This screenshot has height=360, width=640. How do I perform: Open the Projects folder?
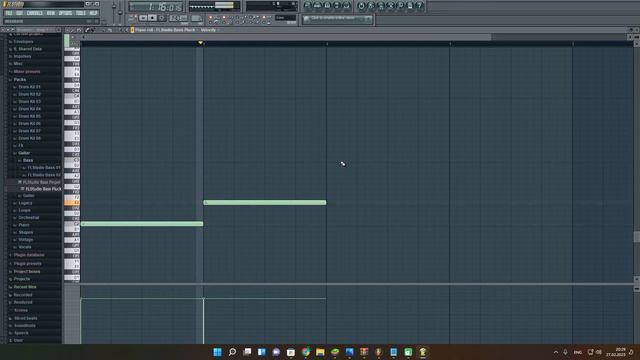(22, 279)
